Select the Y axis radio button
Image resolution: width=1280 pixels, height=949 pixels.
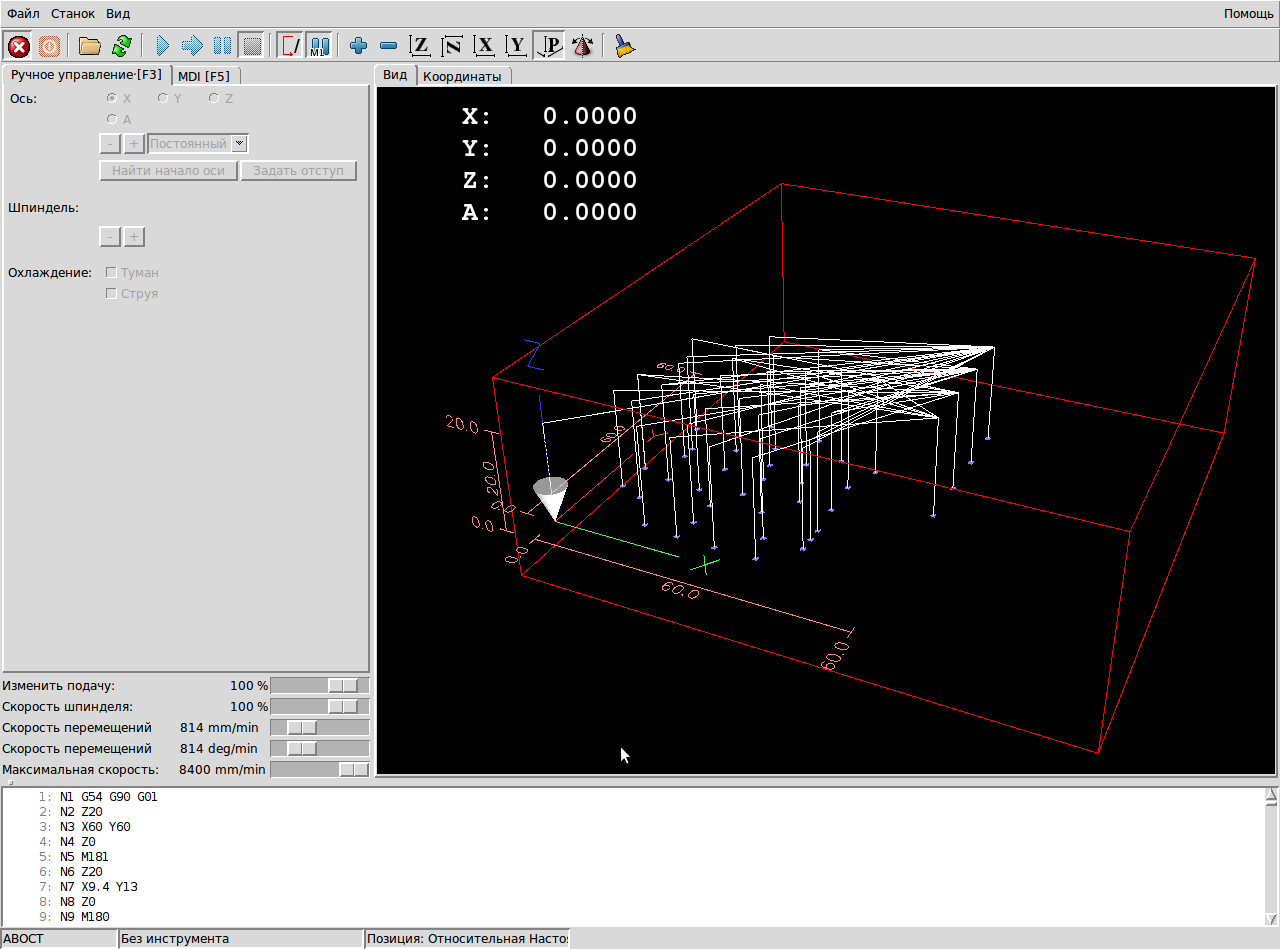click(163, 98)
